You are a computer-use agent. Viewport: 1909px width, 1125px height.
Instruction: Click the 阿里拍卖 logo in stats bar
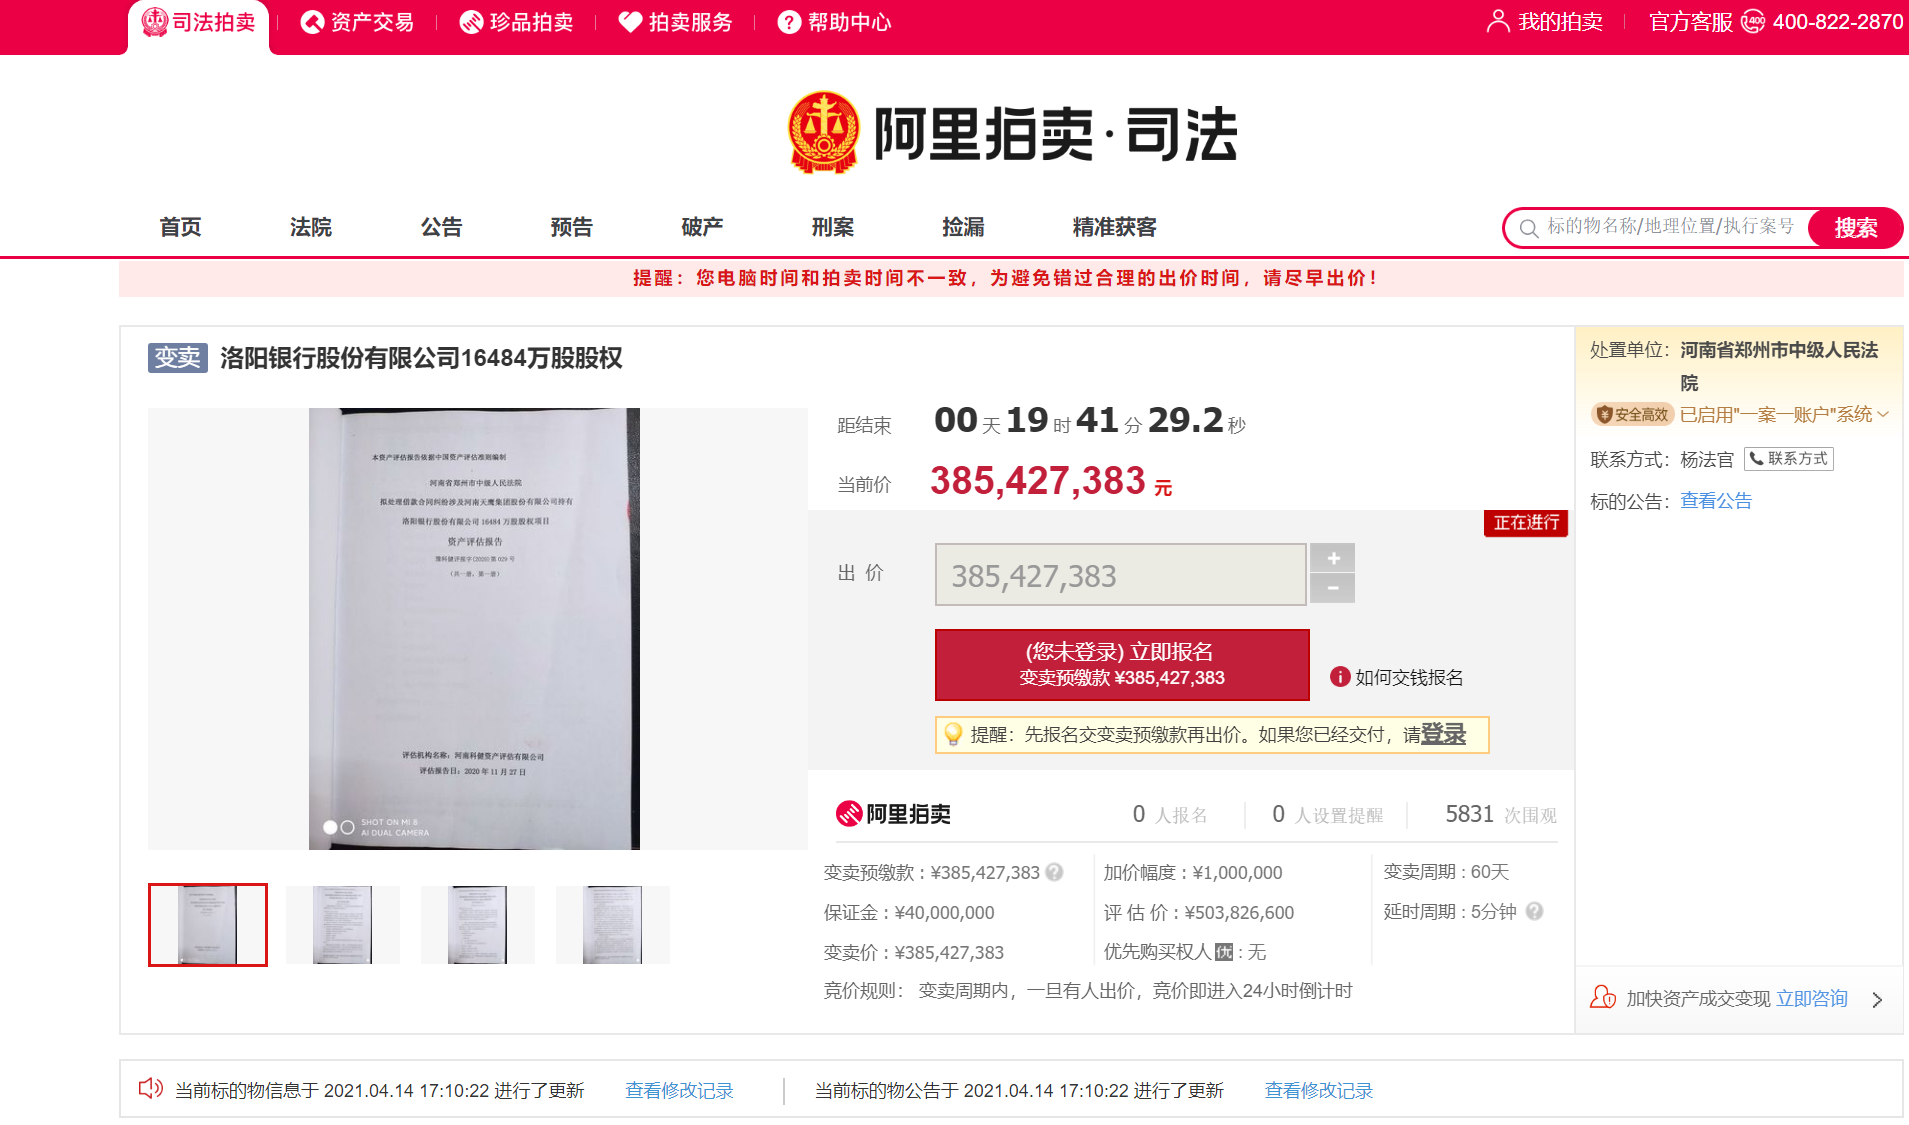pos(893,814)
